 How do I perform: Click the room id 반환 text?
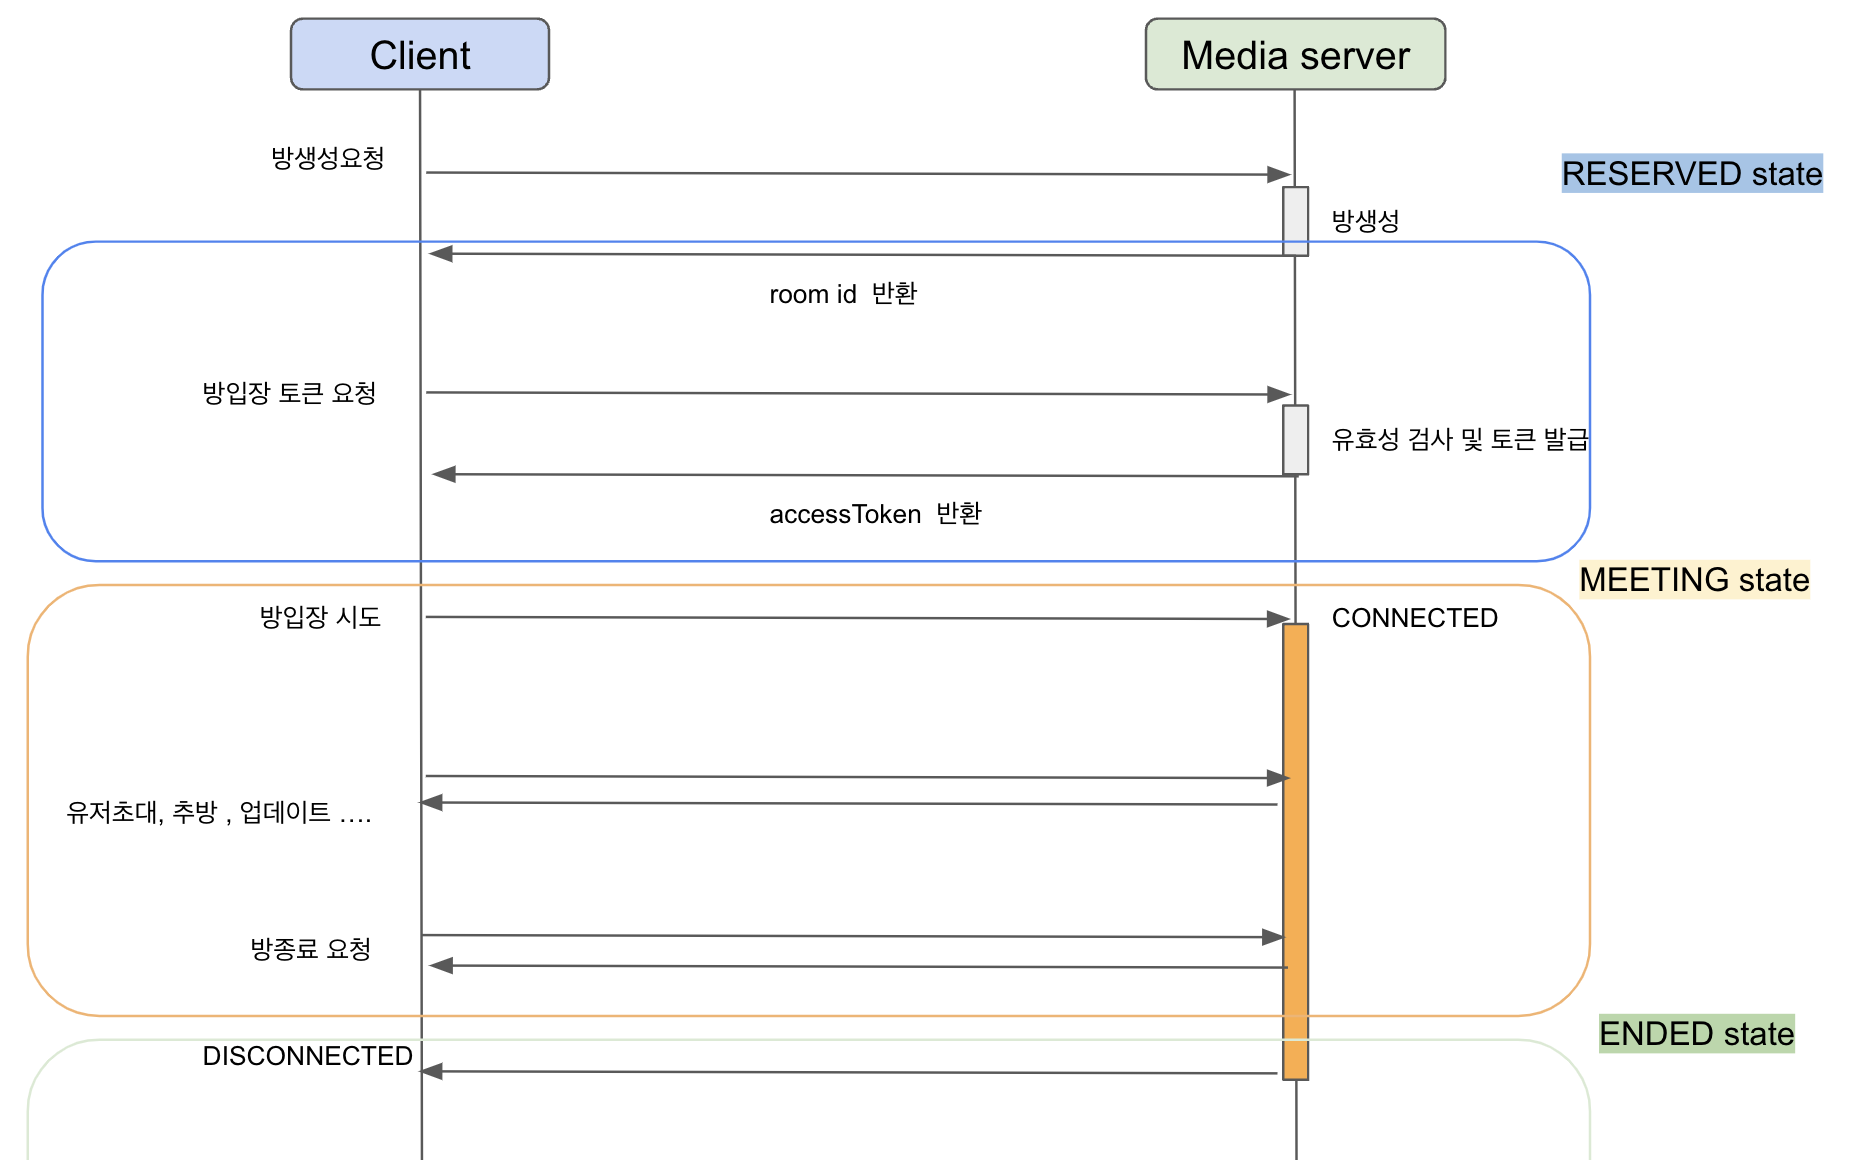click(843, 294)
